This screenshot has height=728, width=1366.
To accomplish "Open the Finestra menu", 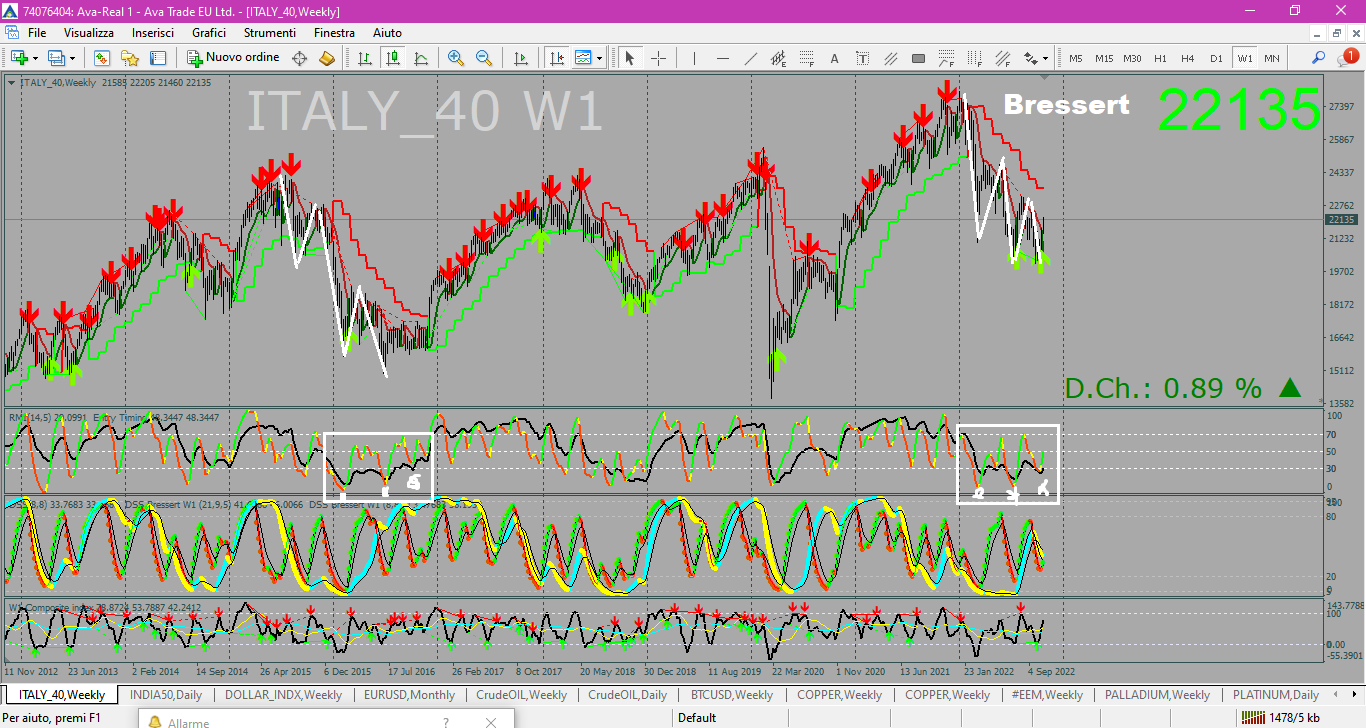I will pos(334,33).
